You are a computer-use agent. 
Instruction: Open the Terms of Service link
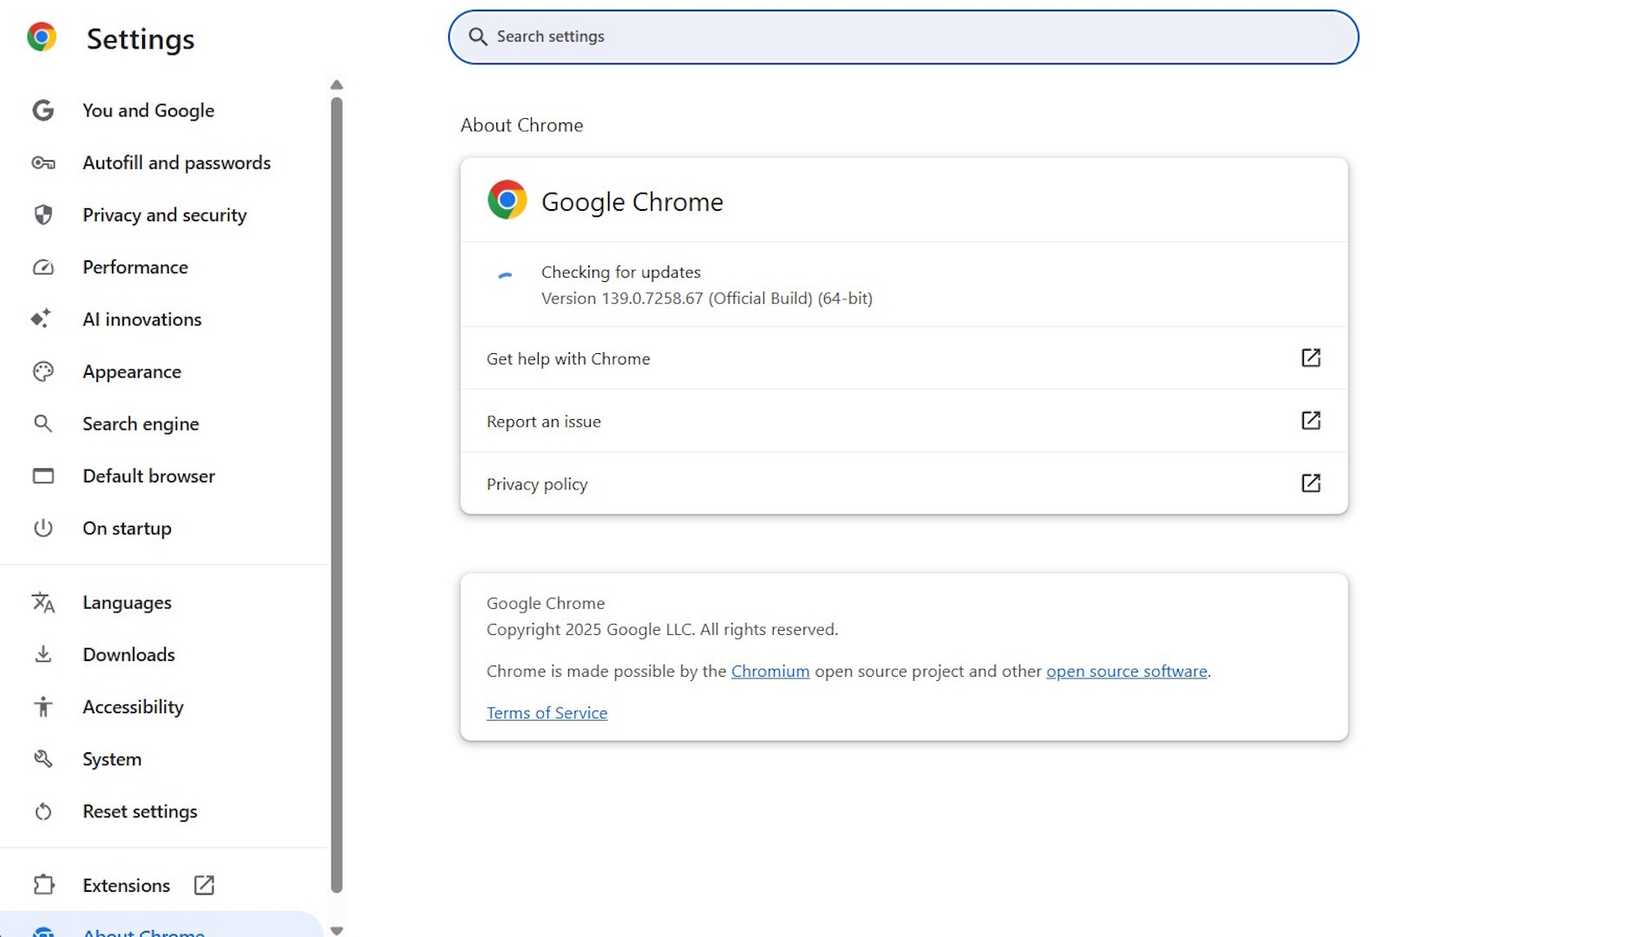pos(547,712)
